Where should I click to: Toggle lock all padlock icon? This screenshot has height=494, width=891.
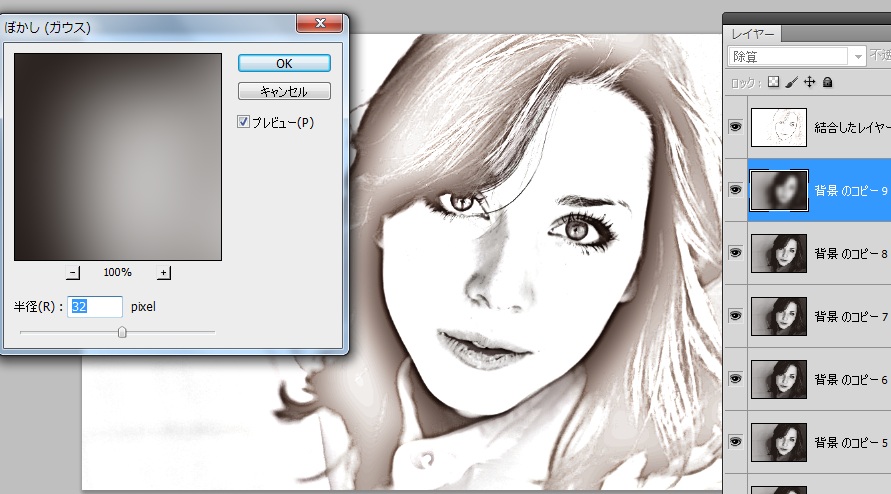click(x=827, y=82)
